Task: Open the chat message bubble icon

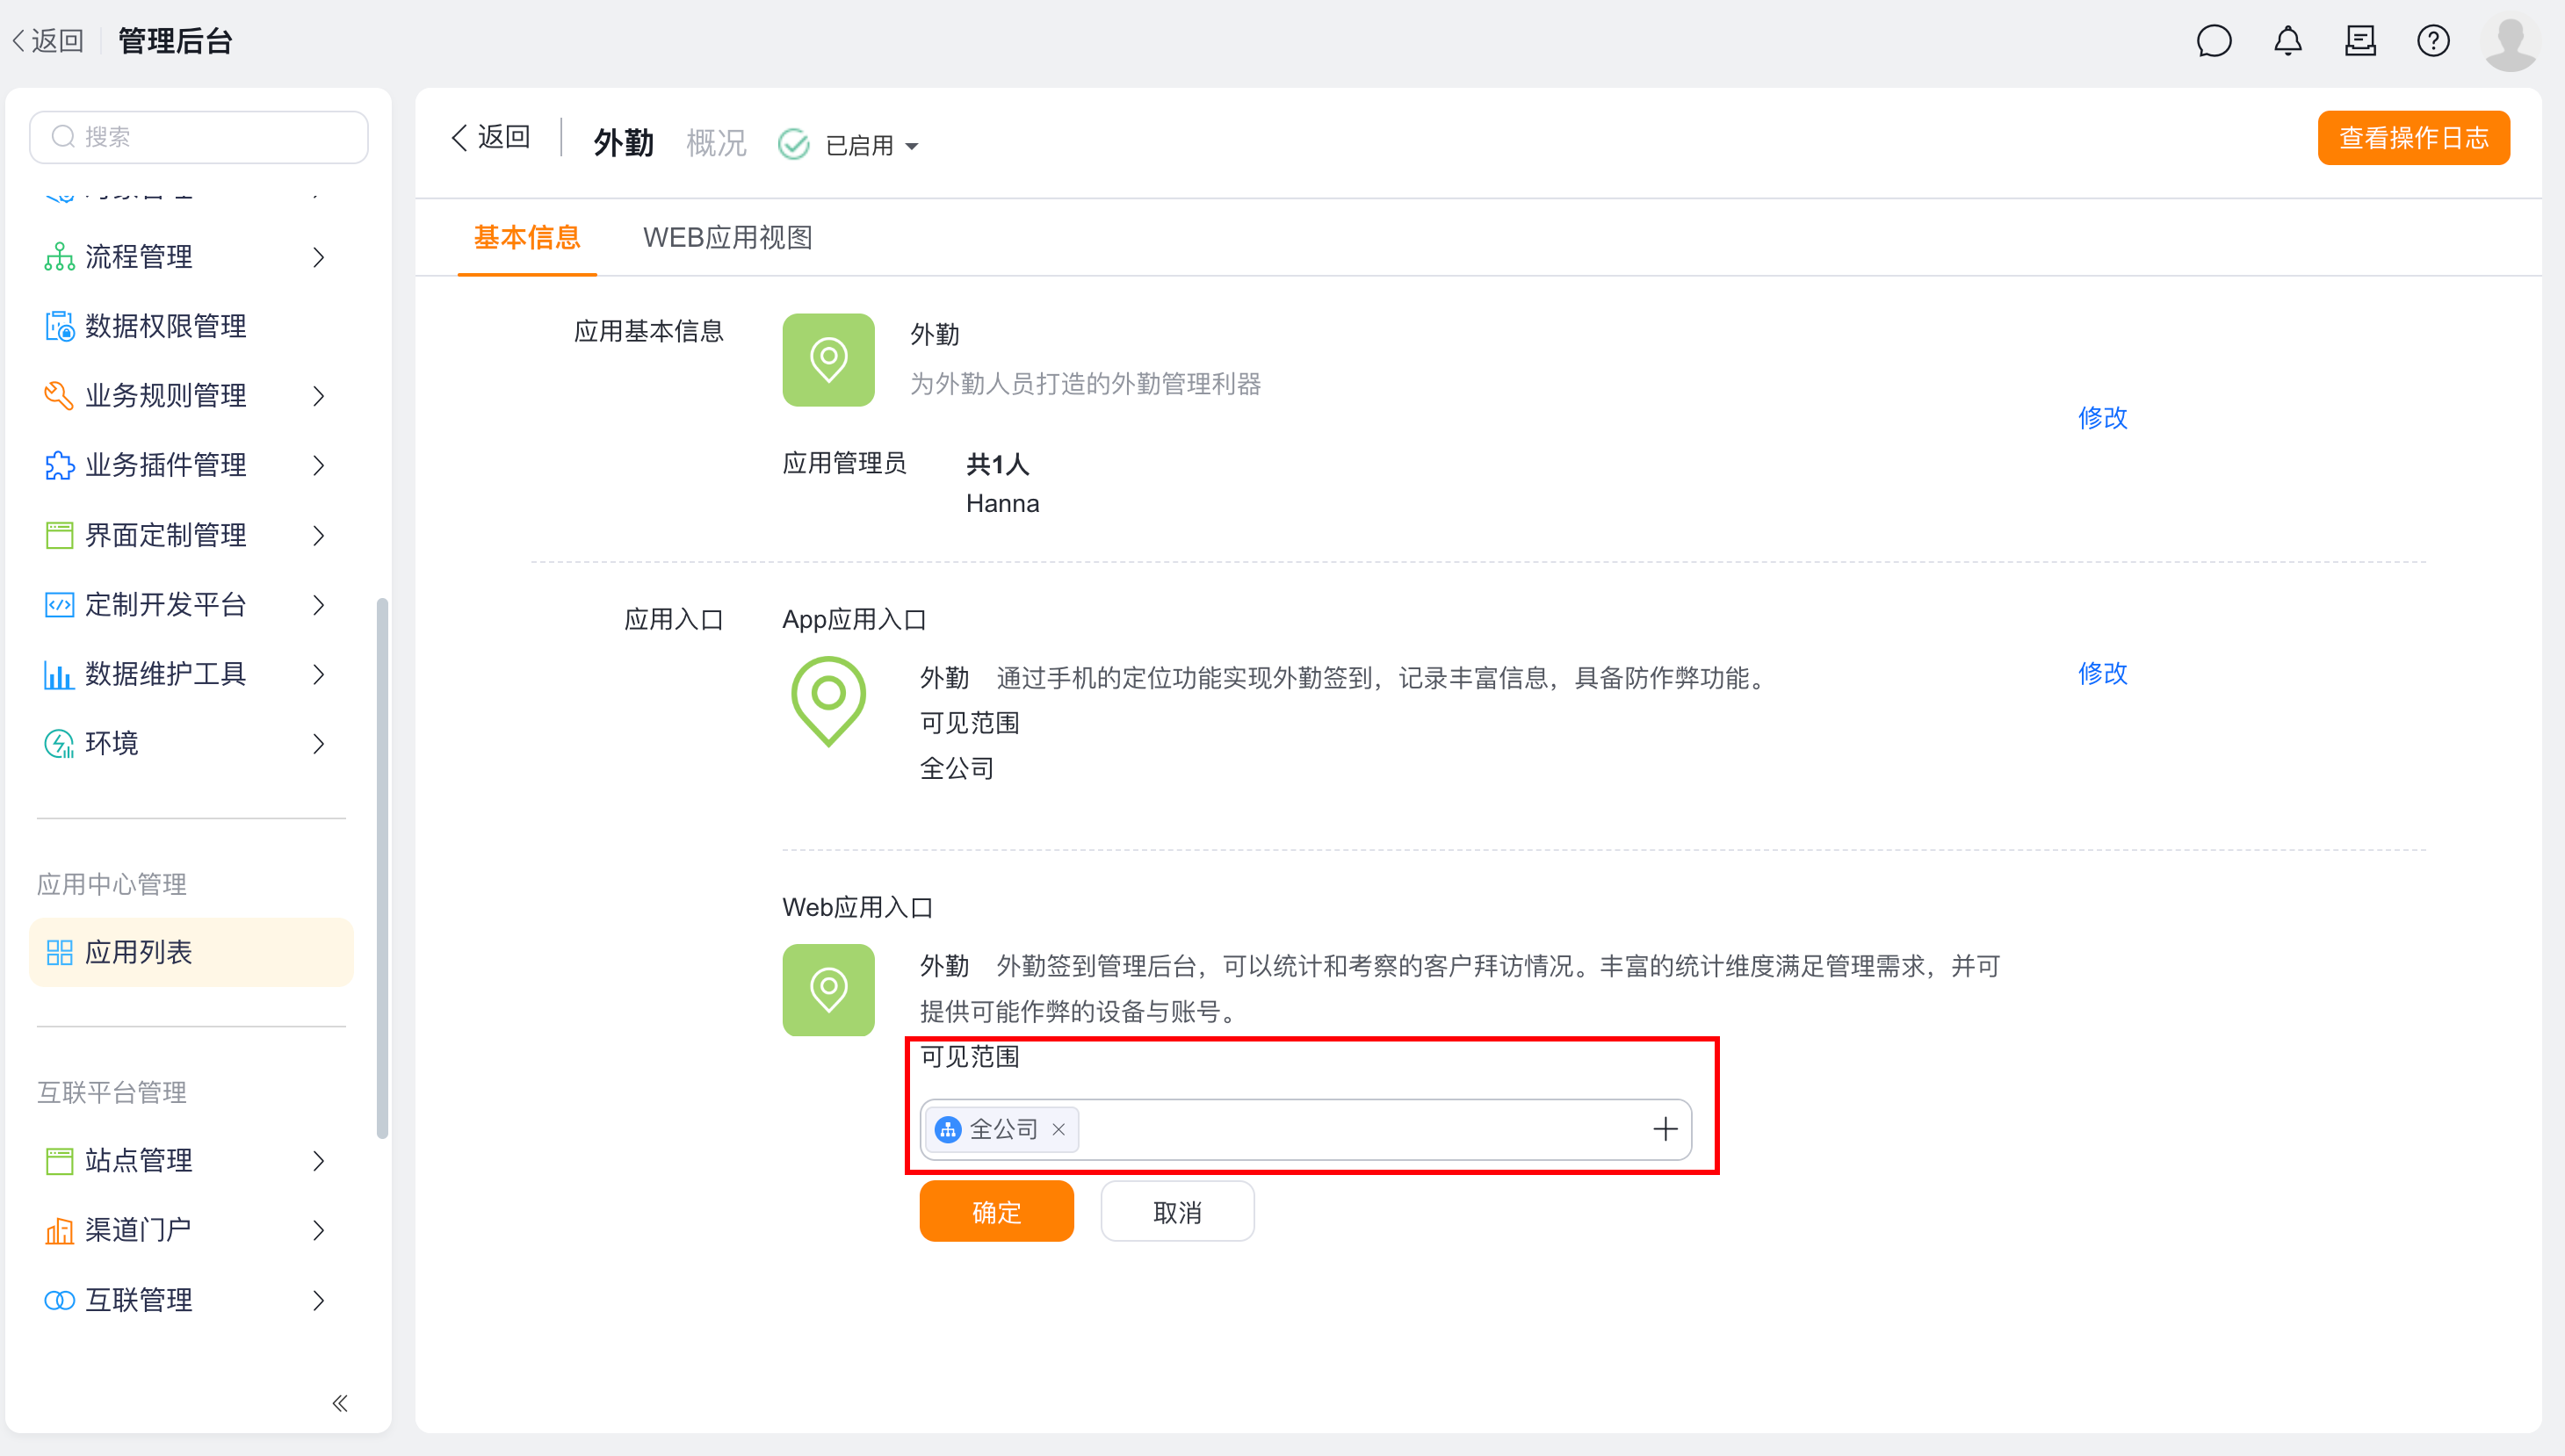Action: [2214, 41]
